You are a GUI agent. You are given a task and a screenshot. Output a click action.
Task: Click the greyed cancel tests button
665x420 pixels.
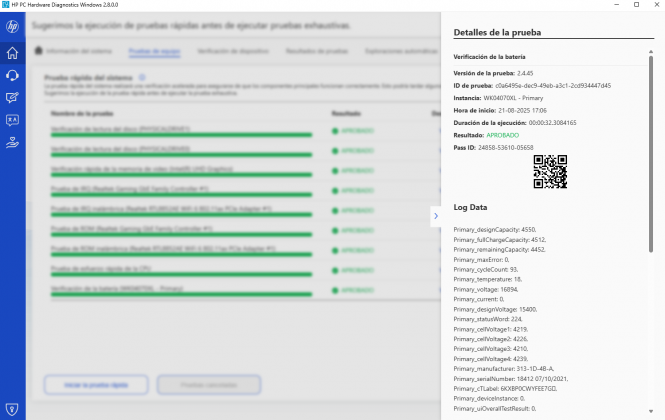coord(209,385)
